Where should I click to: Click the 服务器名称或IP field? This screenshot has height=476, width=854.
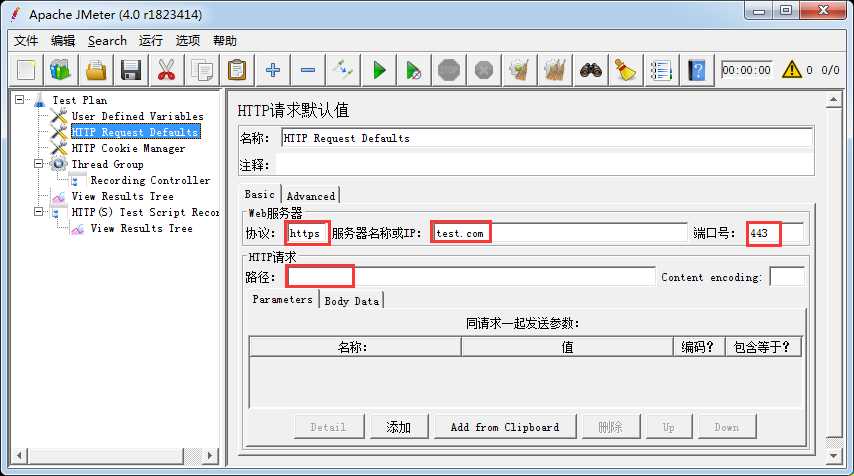click(559, 233)
